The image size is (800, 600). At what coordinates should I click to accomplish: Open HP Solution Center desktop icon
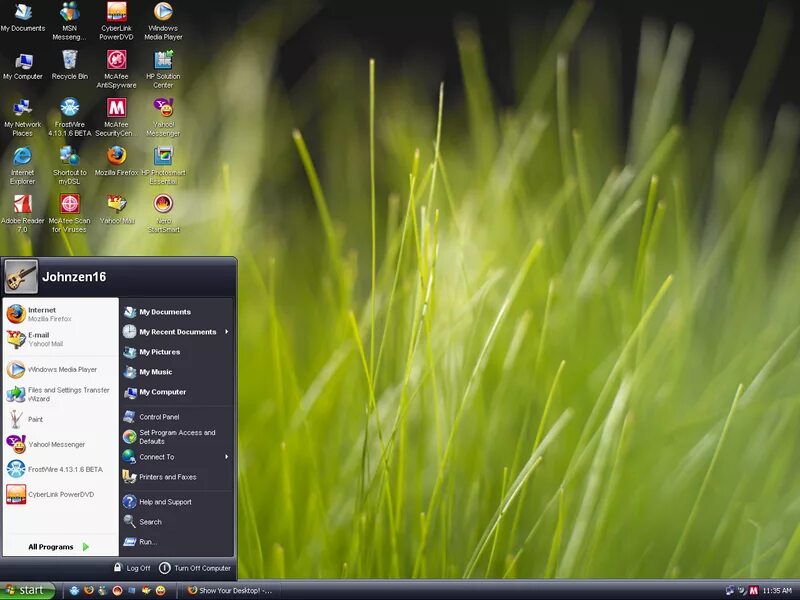(163, 69)
